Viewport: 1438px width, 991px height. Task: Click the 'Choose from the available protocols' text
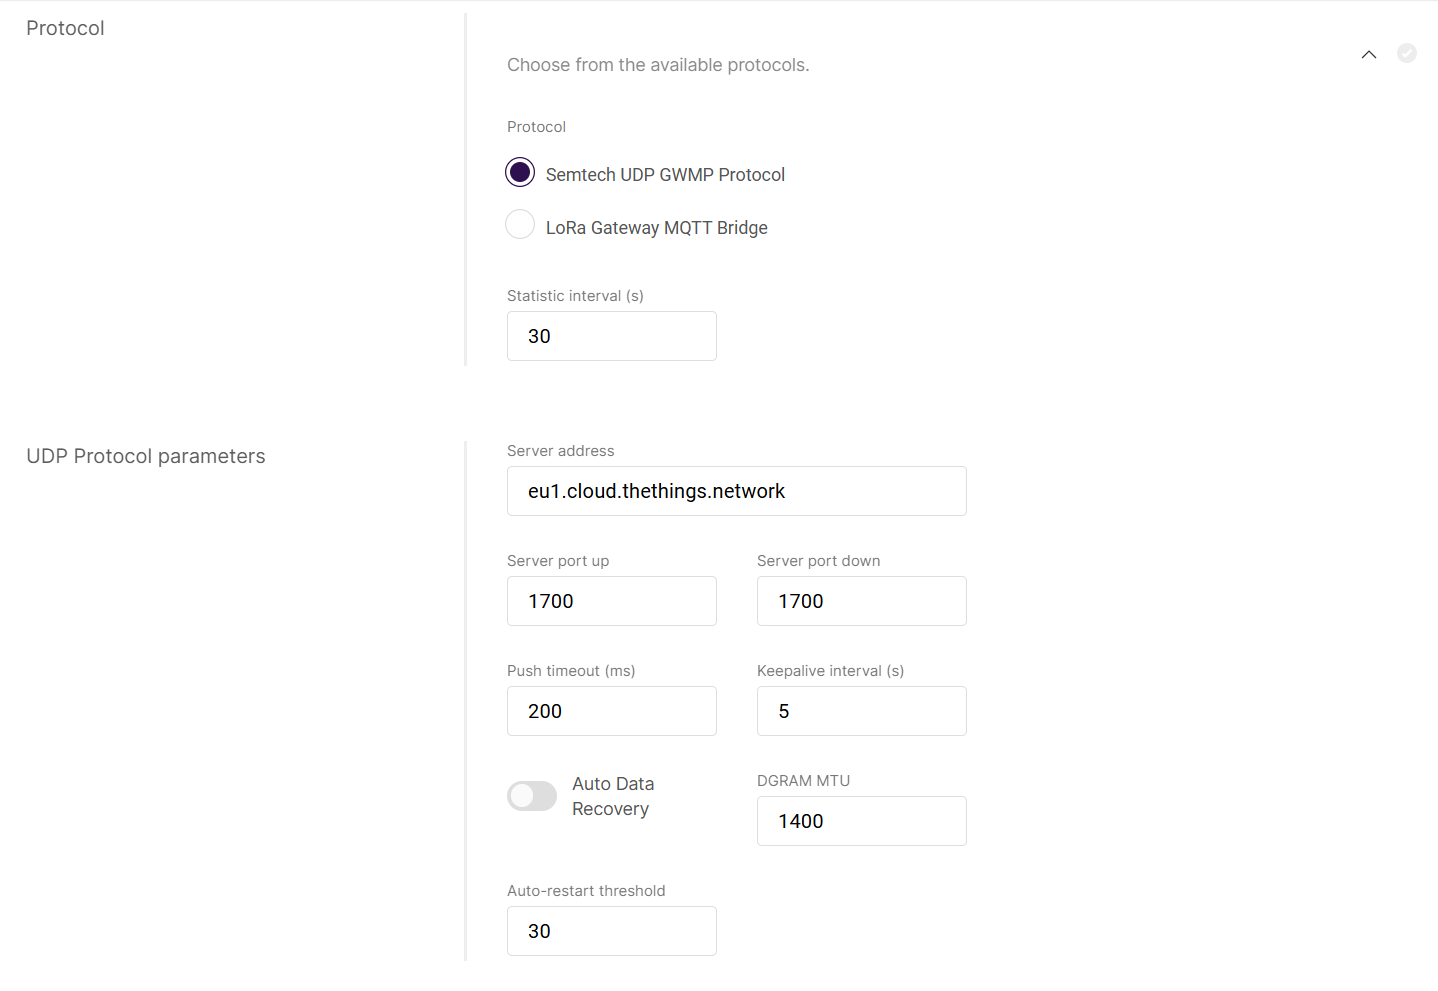point(658,65)
